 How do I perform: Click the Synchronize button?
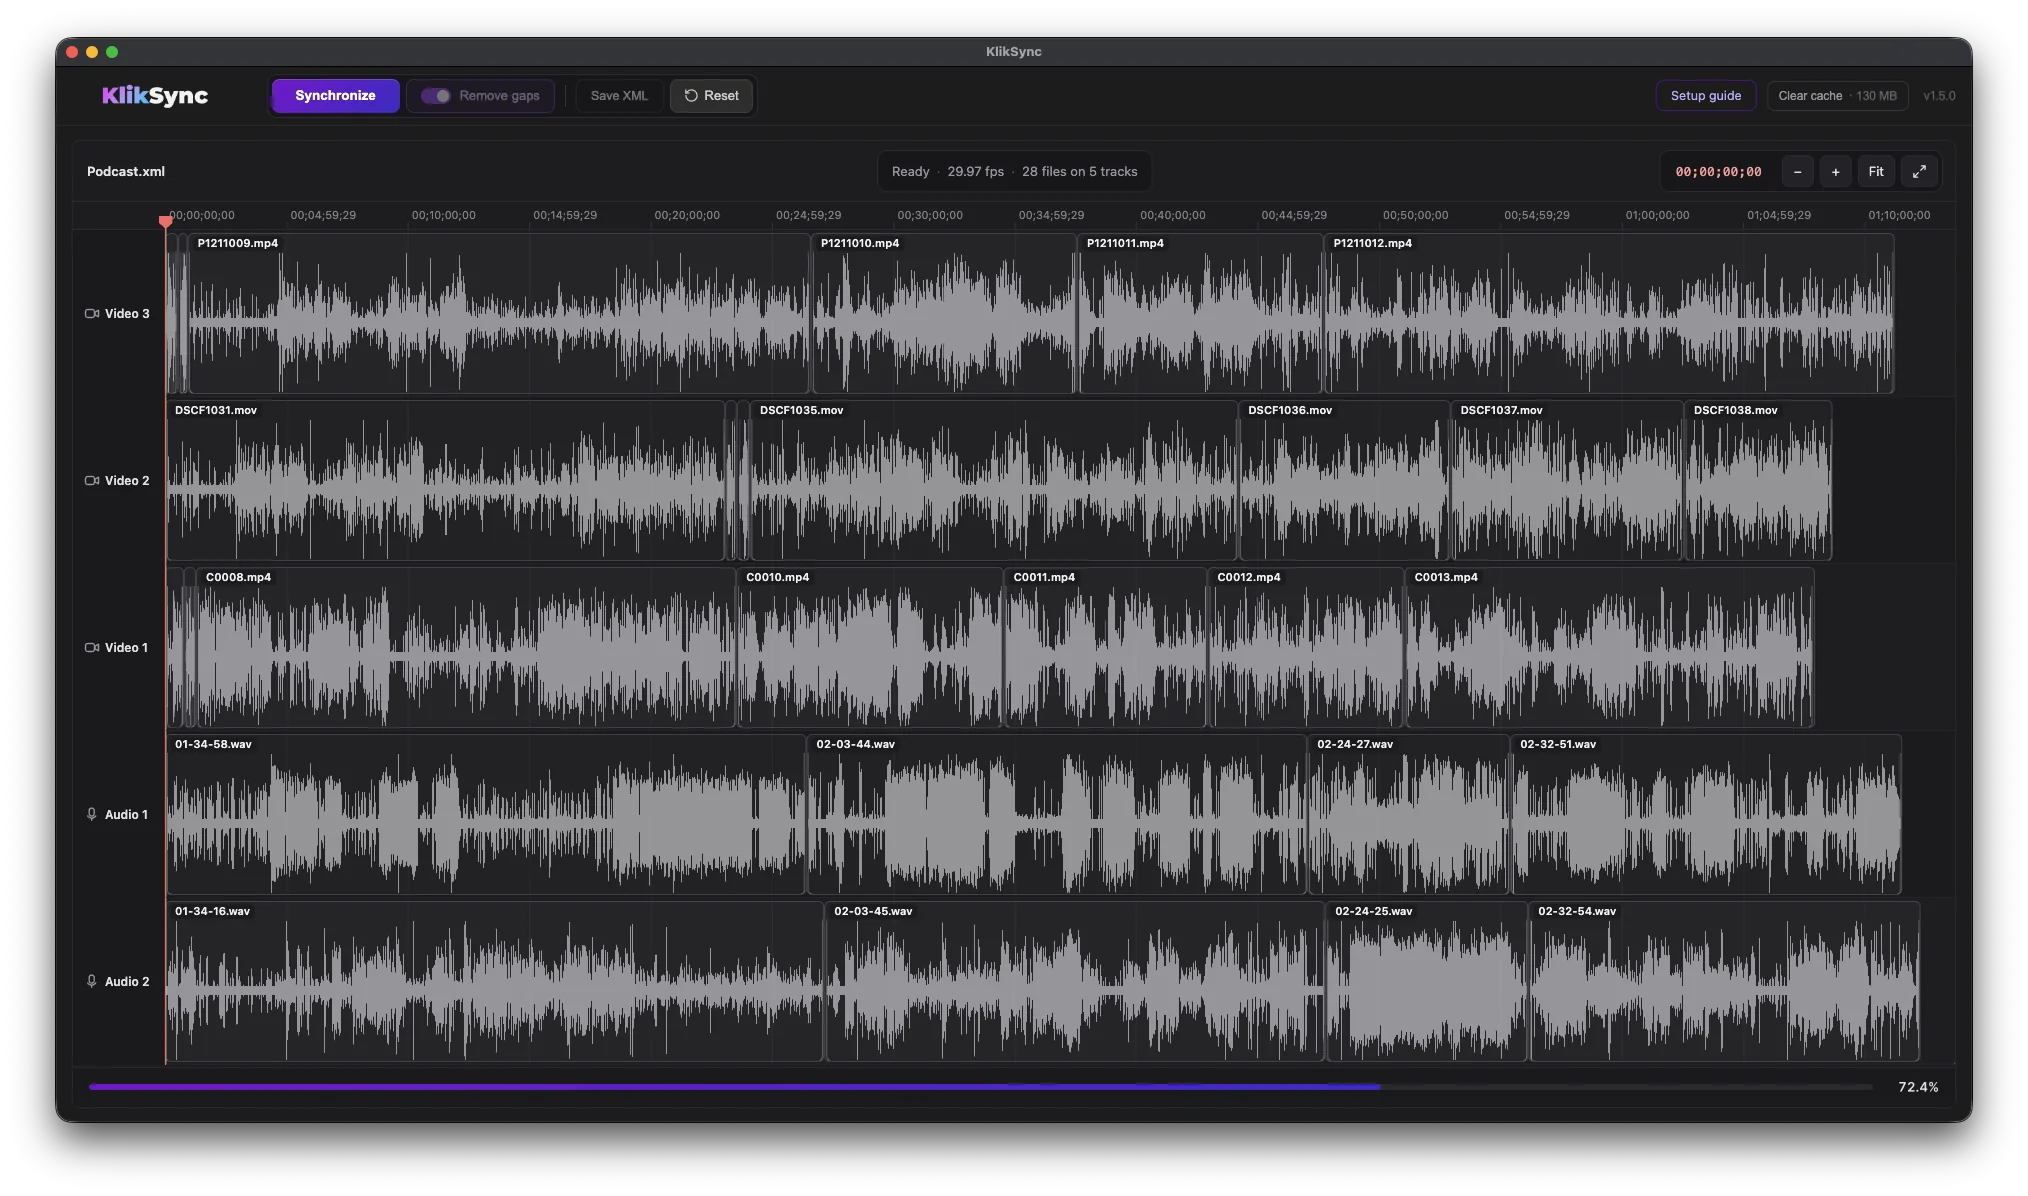coord(335,96)
